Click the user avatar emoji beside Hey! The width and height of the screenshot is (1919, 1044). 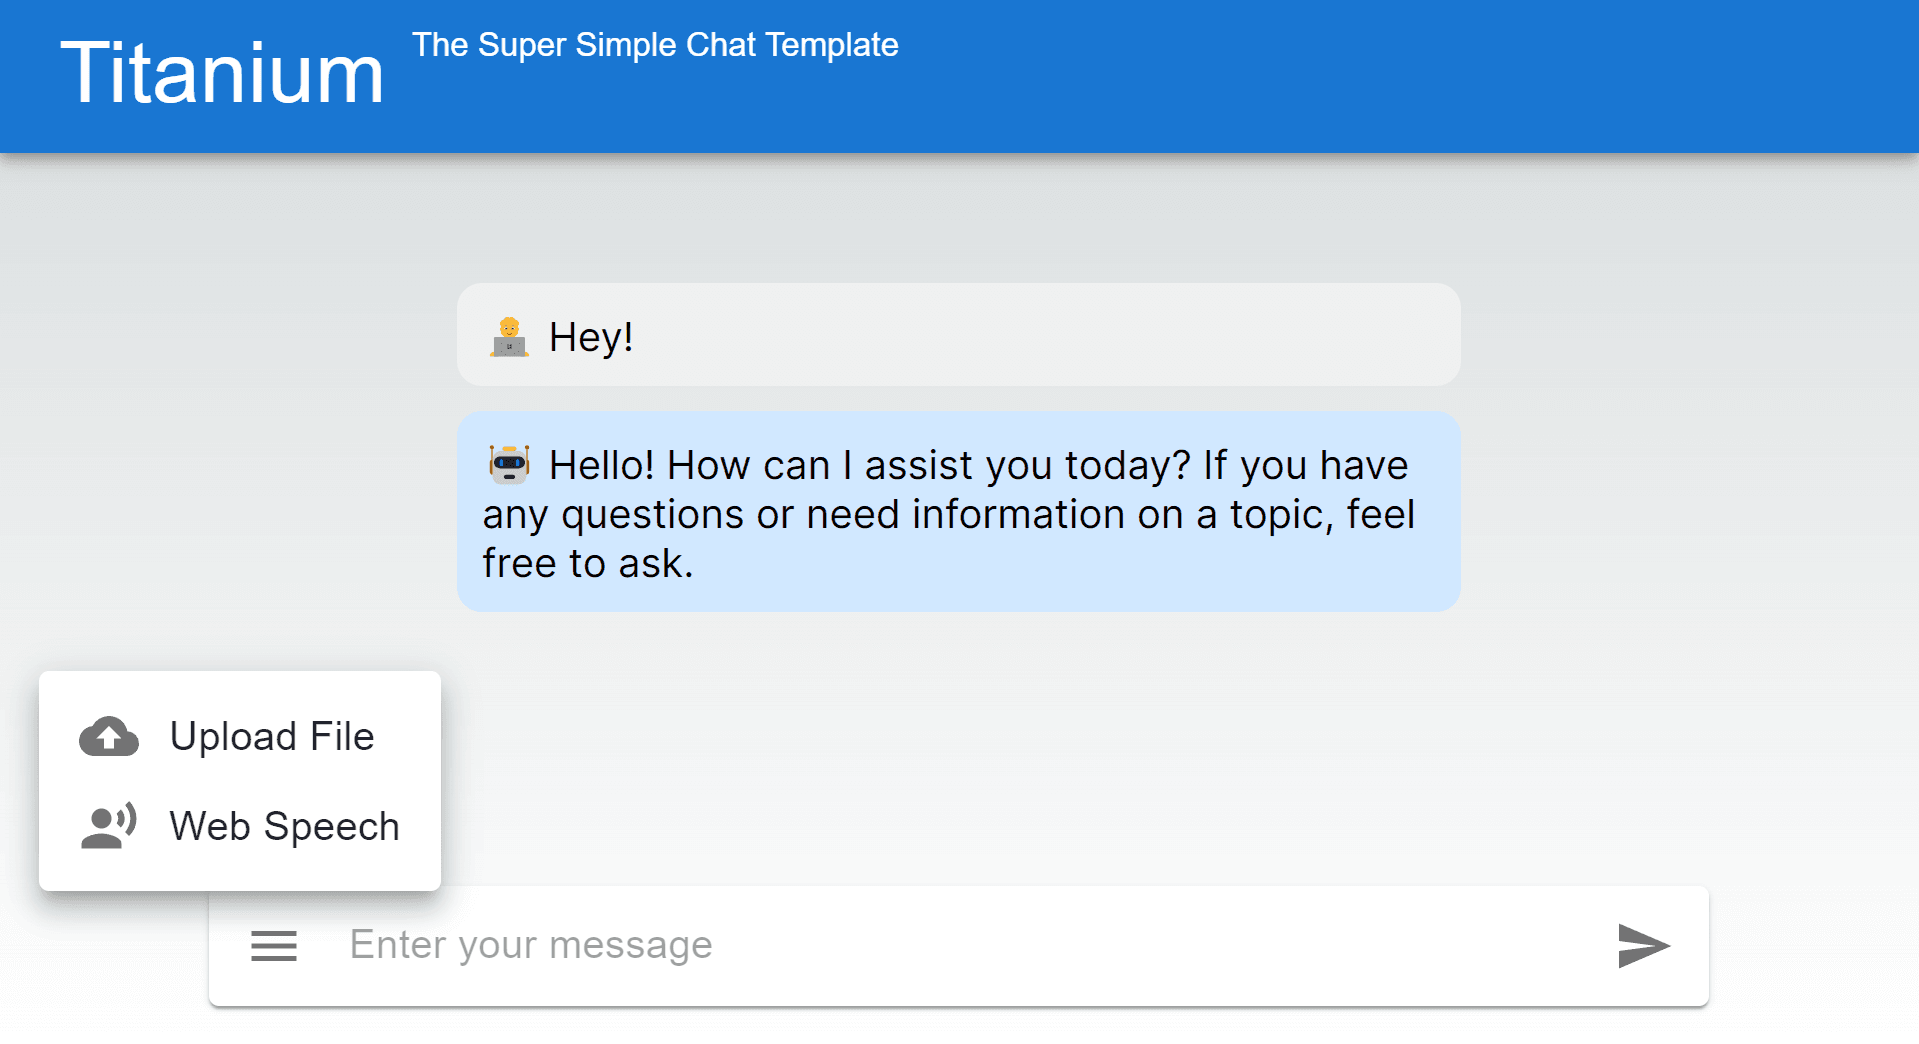pyautogui.click(x=509, y=337)
